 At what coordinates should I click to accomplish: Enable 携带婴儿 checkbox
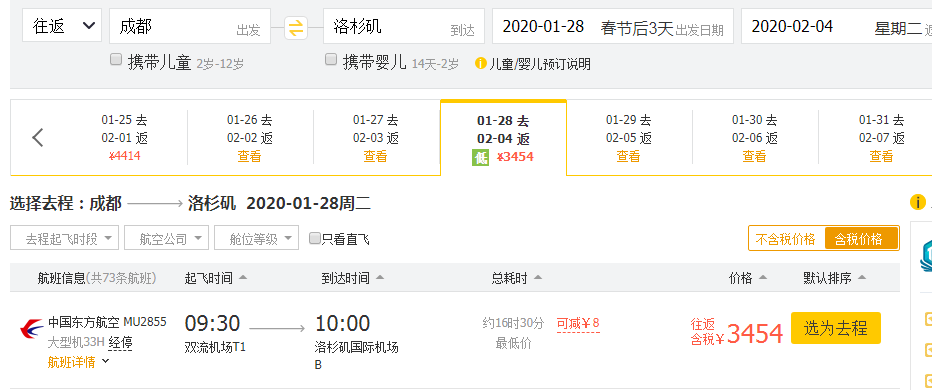coord(331,59)
